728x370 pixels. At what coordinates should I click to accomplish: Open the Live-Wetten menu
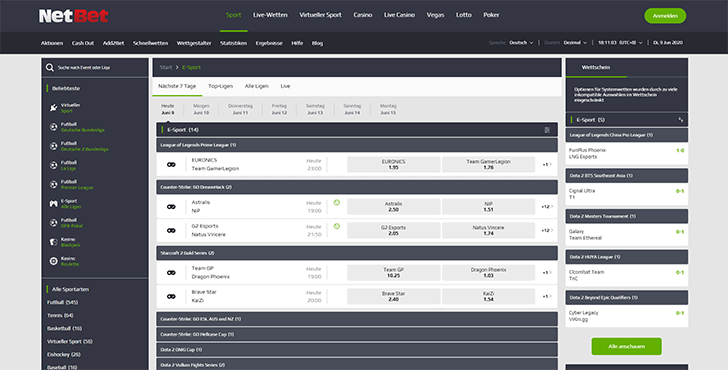pos(270,15)
